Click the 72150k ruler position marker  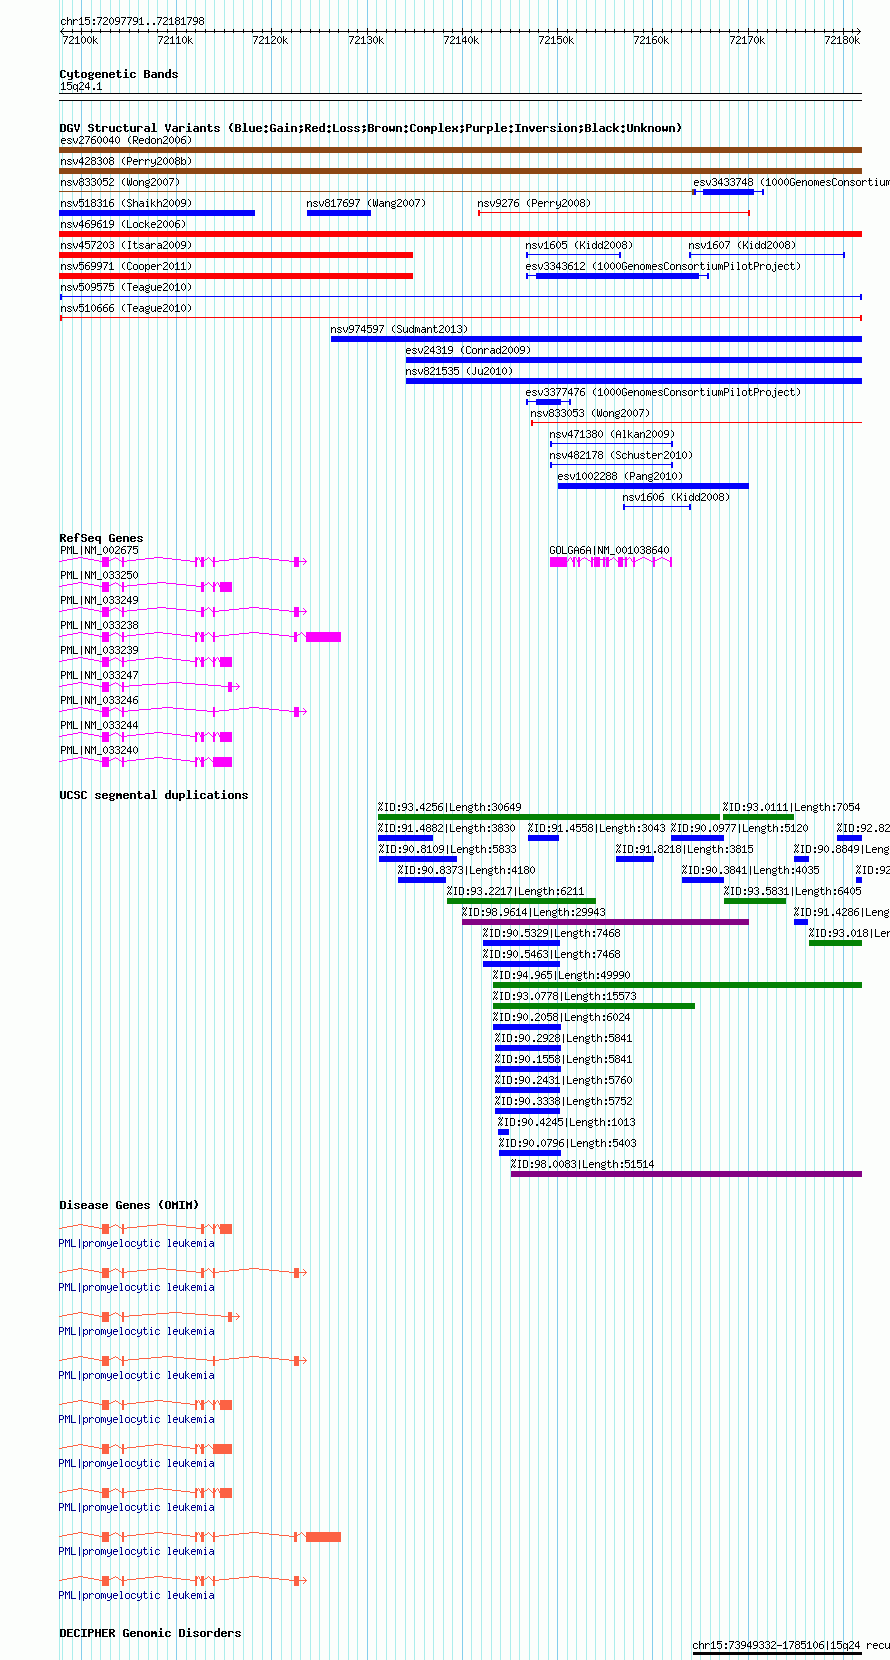(x=556, y=40)
